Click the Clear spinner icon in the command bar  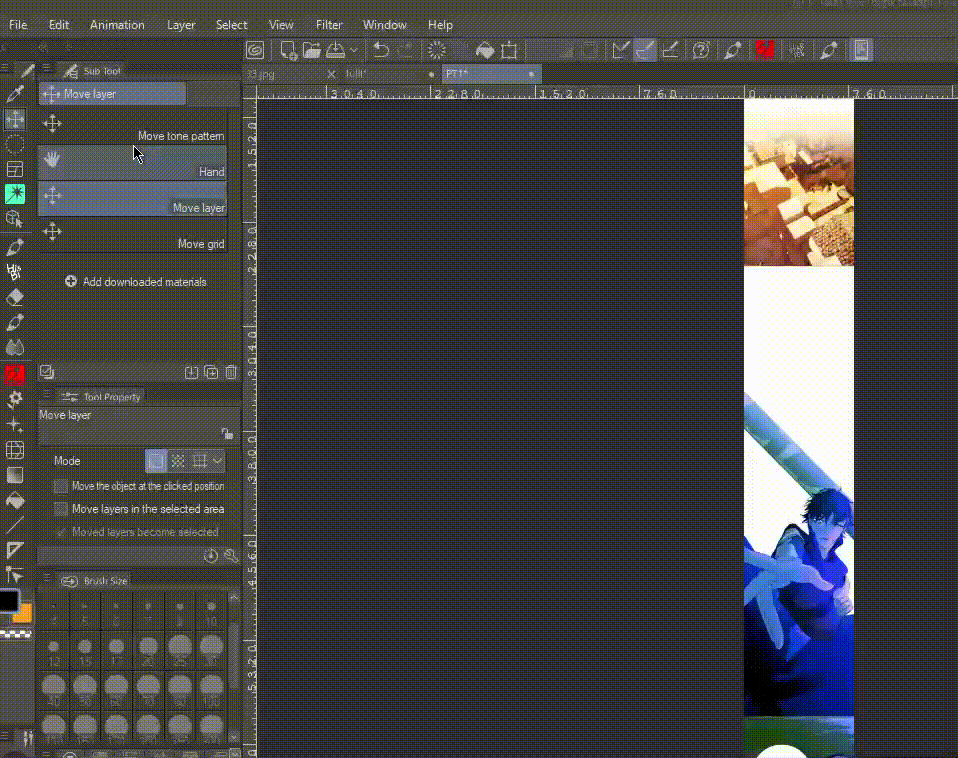tap(437, 50)
